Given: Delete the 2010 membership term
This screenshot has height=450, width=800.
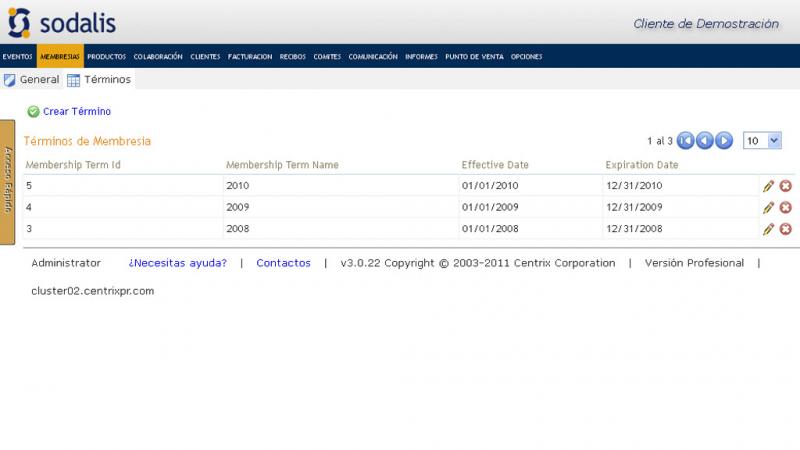Looking at the screenshot, I should click(785, 186).
